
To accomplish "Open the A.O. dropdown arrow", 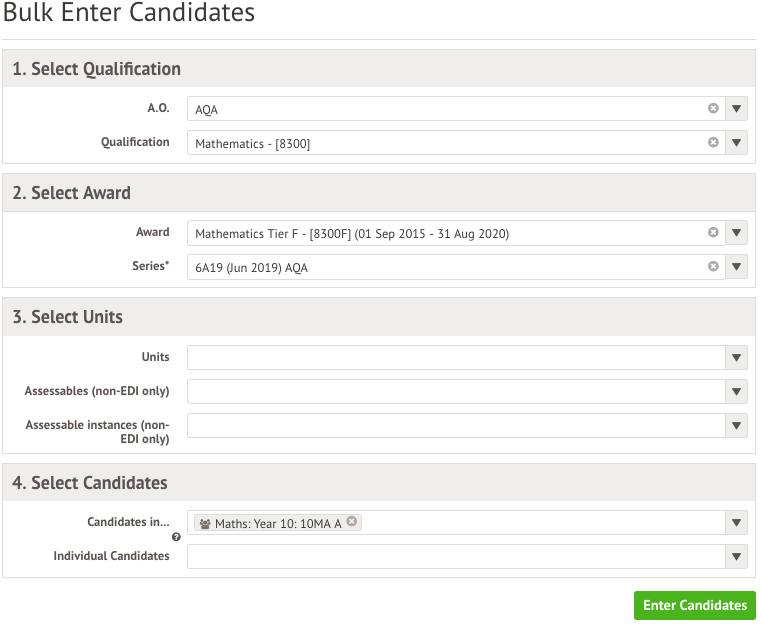I will (736, 108).
